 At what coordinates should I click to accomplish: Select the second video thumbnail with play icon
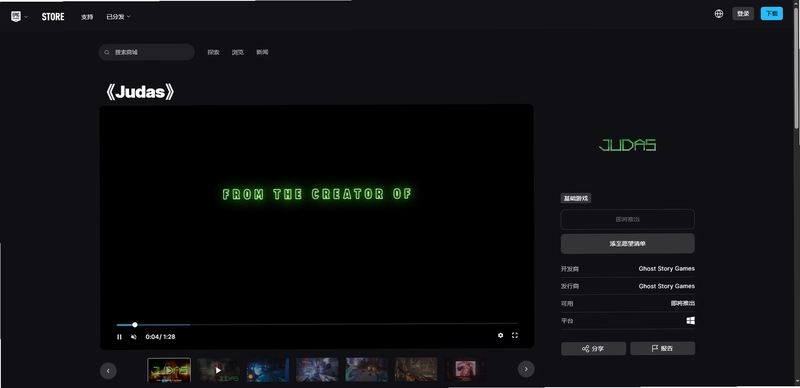click(x=218, y=370)
